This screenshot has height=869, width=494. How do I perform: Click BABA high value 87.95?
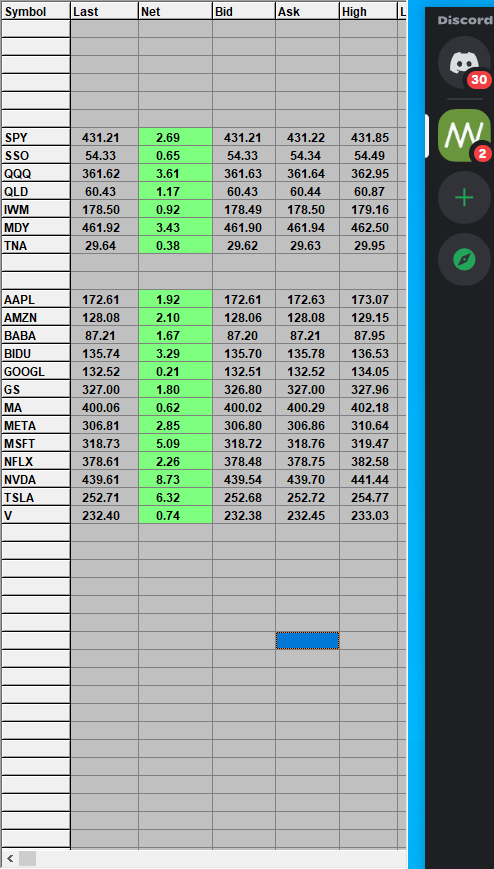point(369,335)
